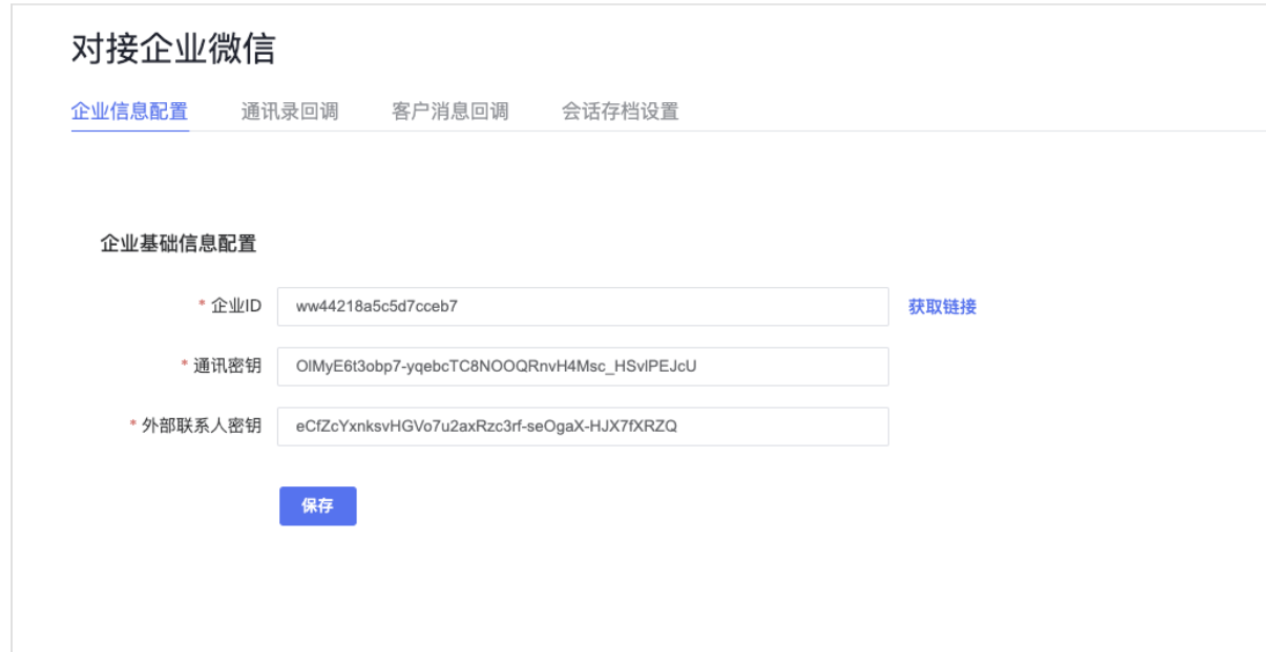Click the 通讯密钥 input field
This screenshot has width=1266, height=652.
coord(583,366)
